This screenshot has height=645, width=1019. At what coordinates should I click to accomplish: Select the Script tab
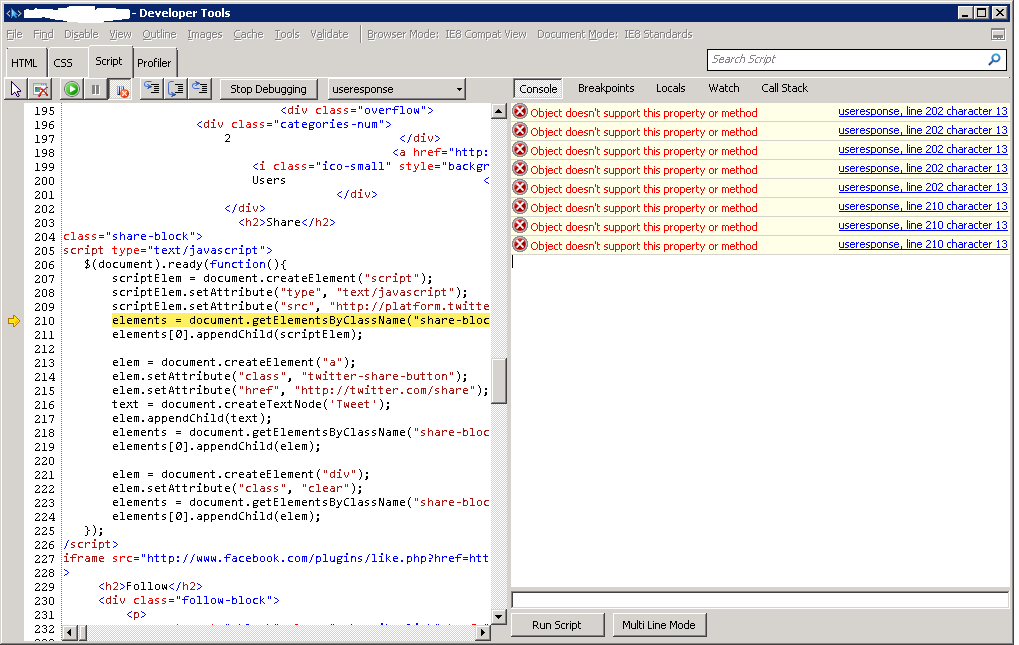[109, 61]
